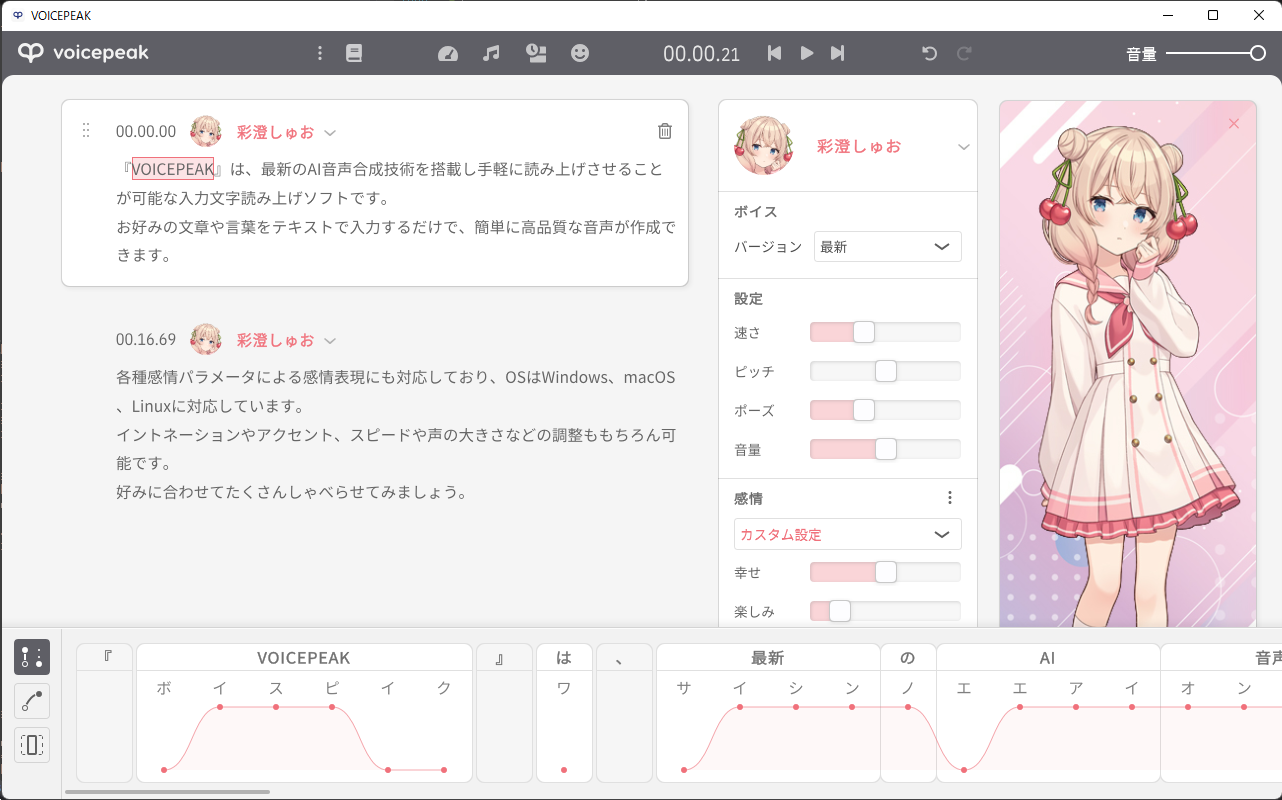Click the character illustration portrait
The height and width of the screenshot is (800, 1282).
coord(1128,364)
